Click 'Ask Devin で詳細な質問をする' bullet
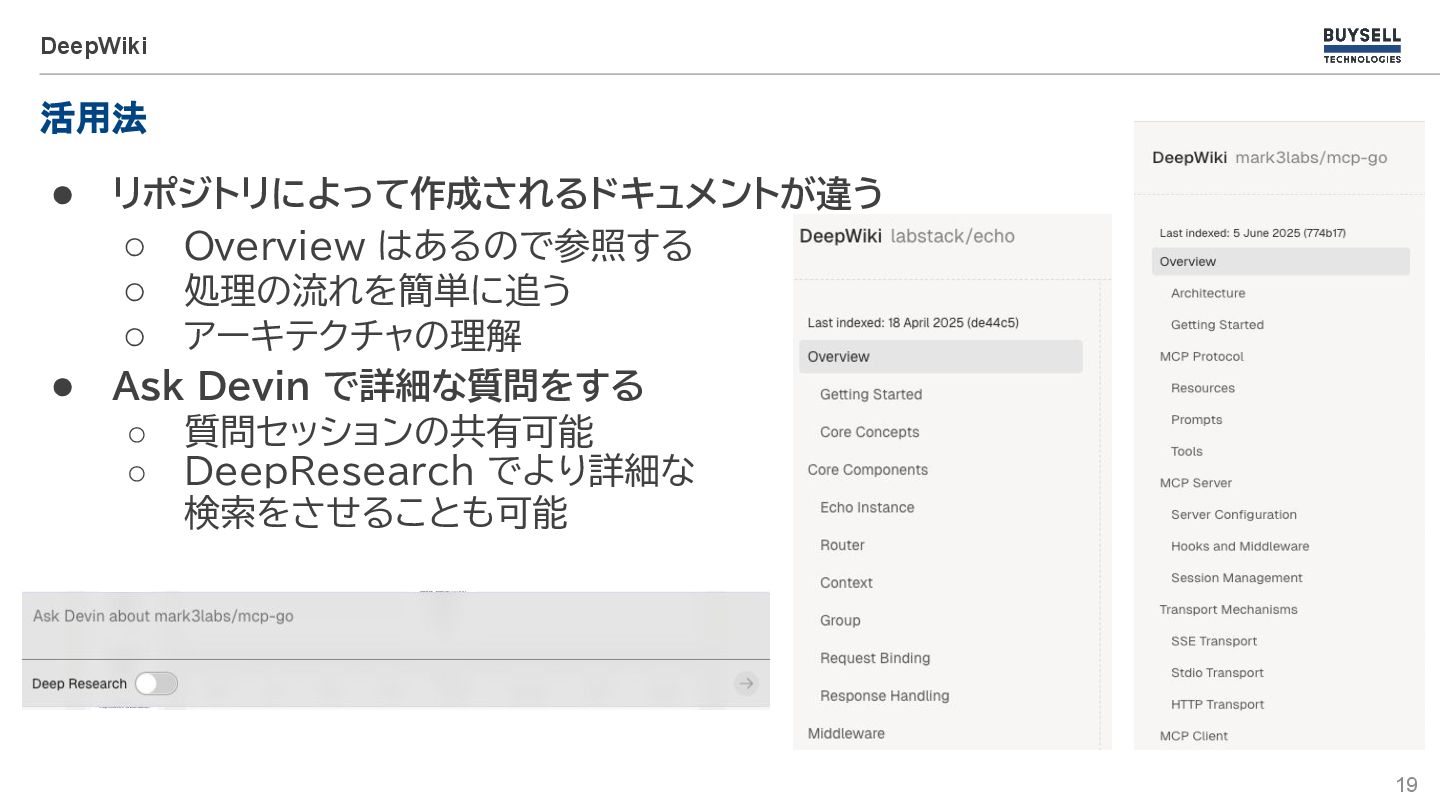 pos(378,385)
